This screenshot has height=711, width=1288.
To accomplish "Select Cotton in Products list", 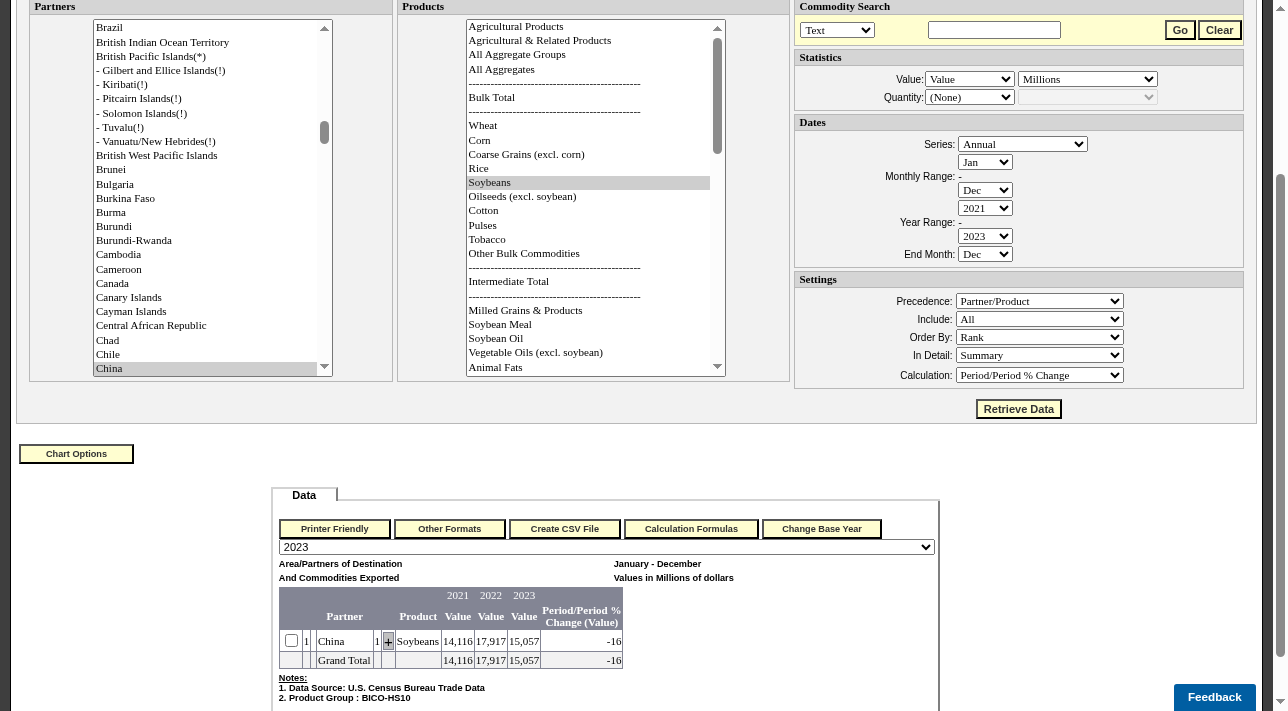I will click(588, 211).
